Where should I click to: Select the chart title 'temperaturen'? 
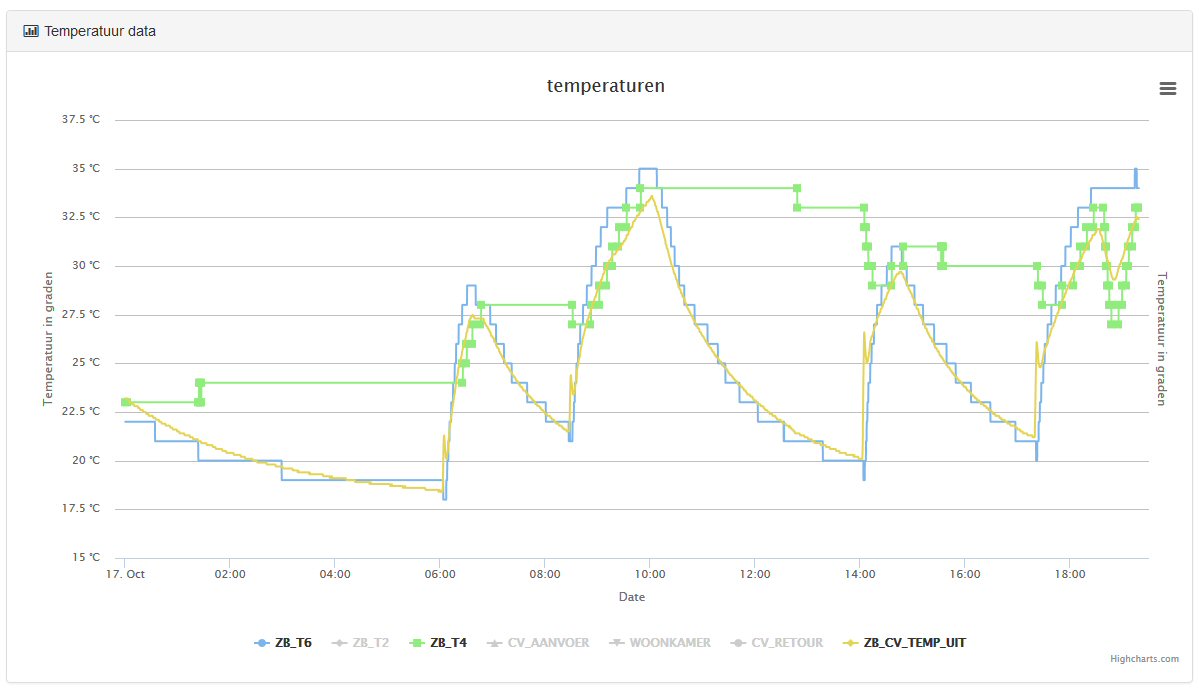click(x=605, y=86)
